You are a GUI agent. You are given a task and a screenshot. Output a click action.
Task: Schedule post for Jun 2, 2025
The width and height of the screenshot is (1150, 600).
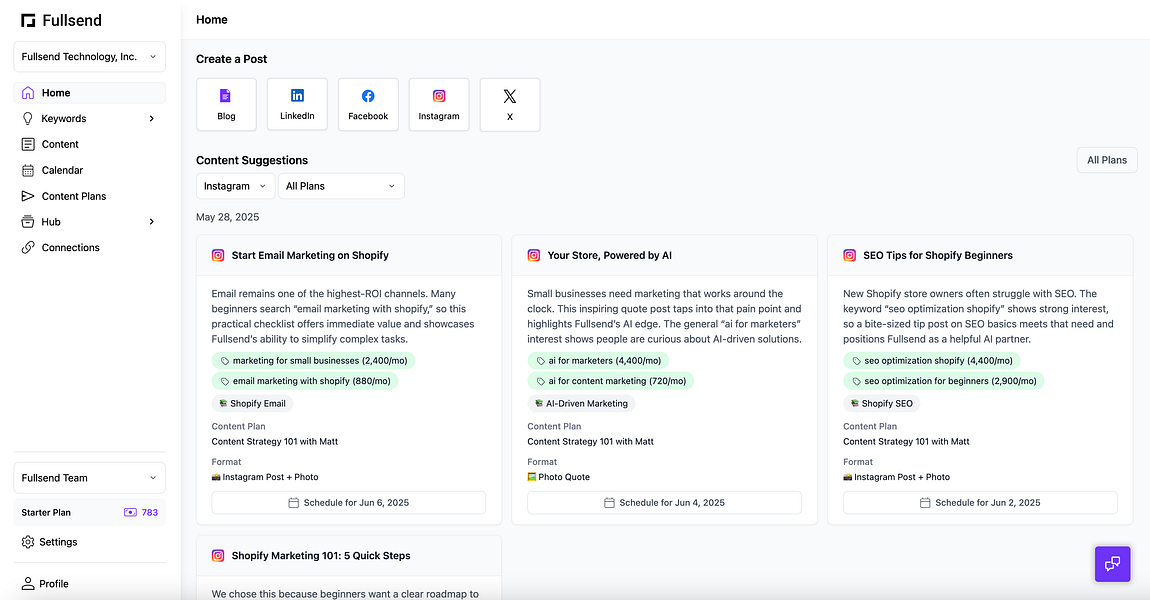point(981,502)
